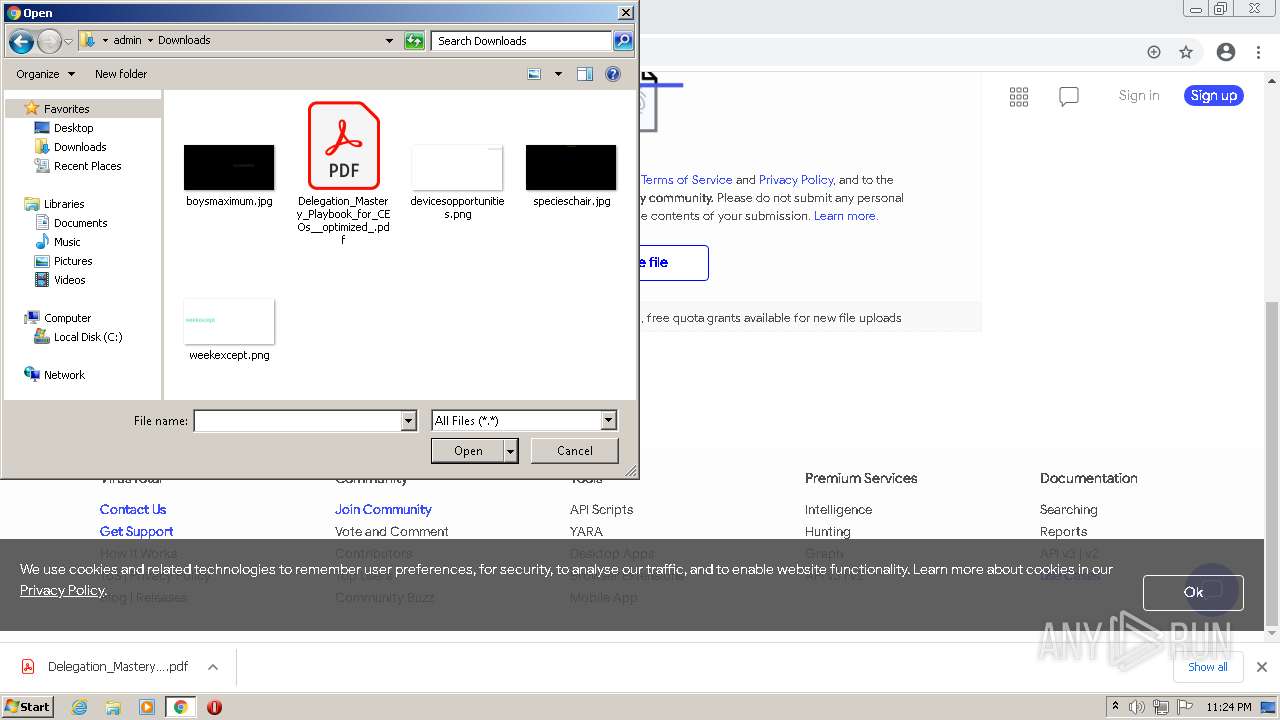Accept cookies with Ok button

[x=1193, y=592]
